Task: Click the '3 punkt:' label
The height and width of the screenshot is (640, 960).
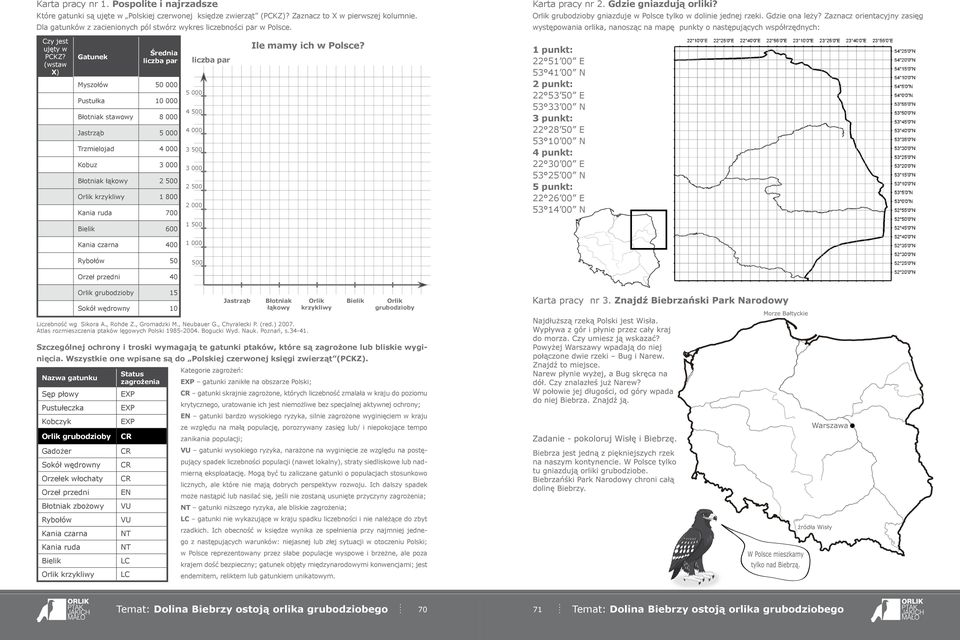Action: coord(553,118)
